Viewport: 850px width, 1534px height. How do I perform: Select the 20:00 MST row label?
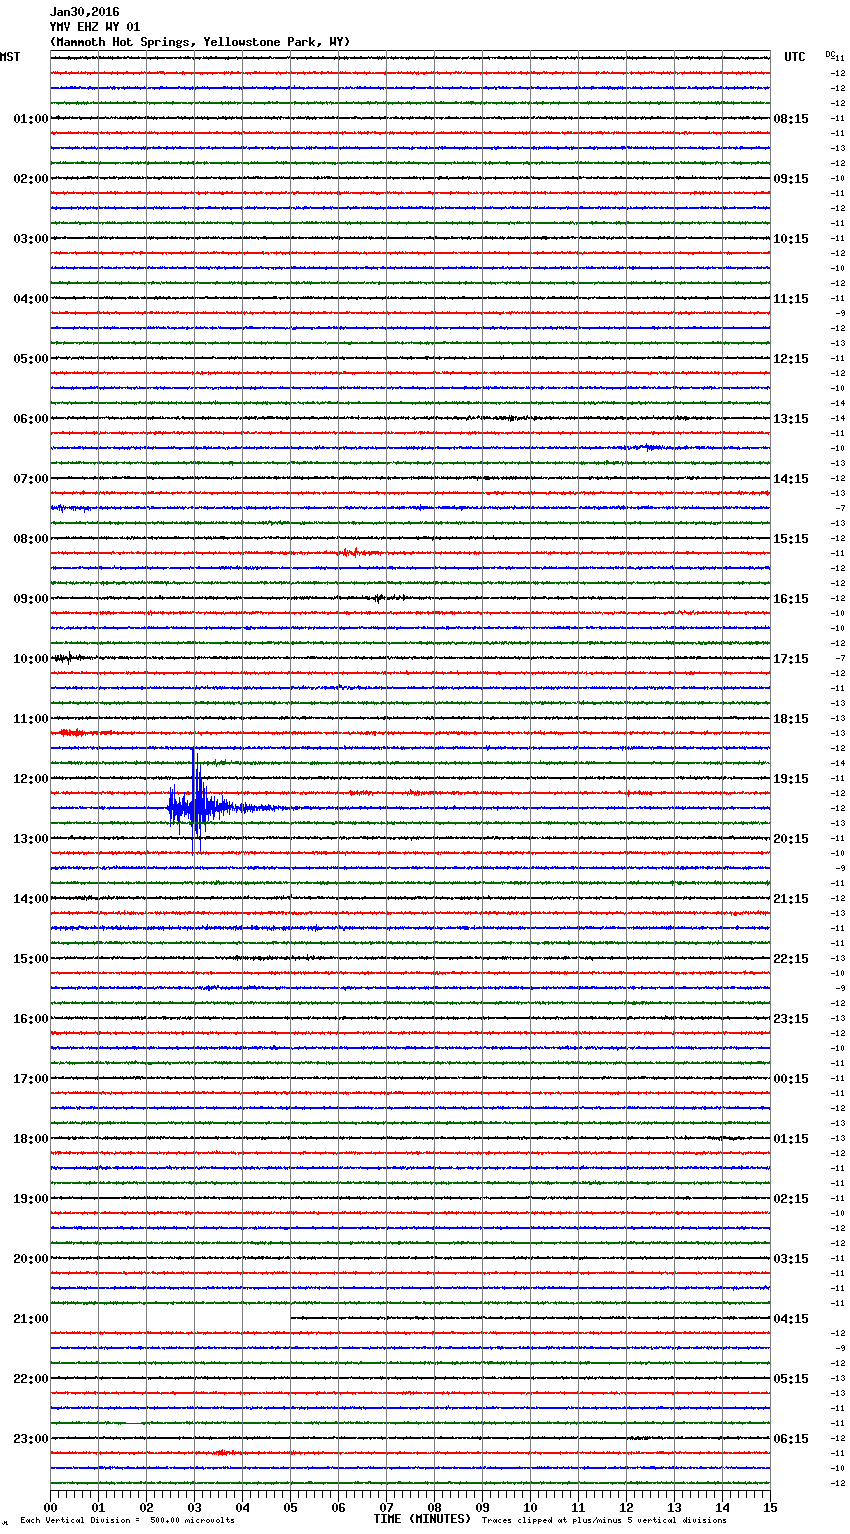31,1259
